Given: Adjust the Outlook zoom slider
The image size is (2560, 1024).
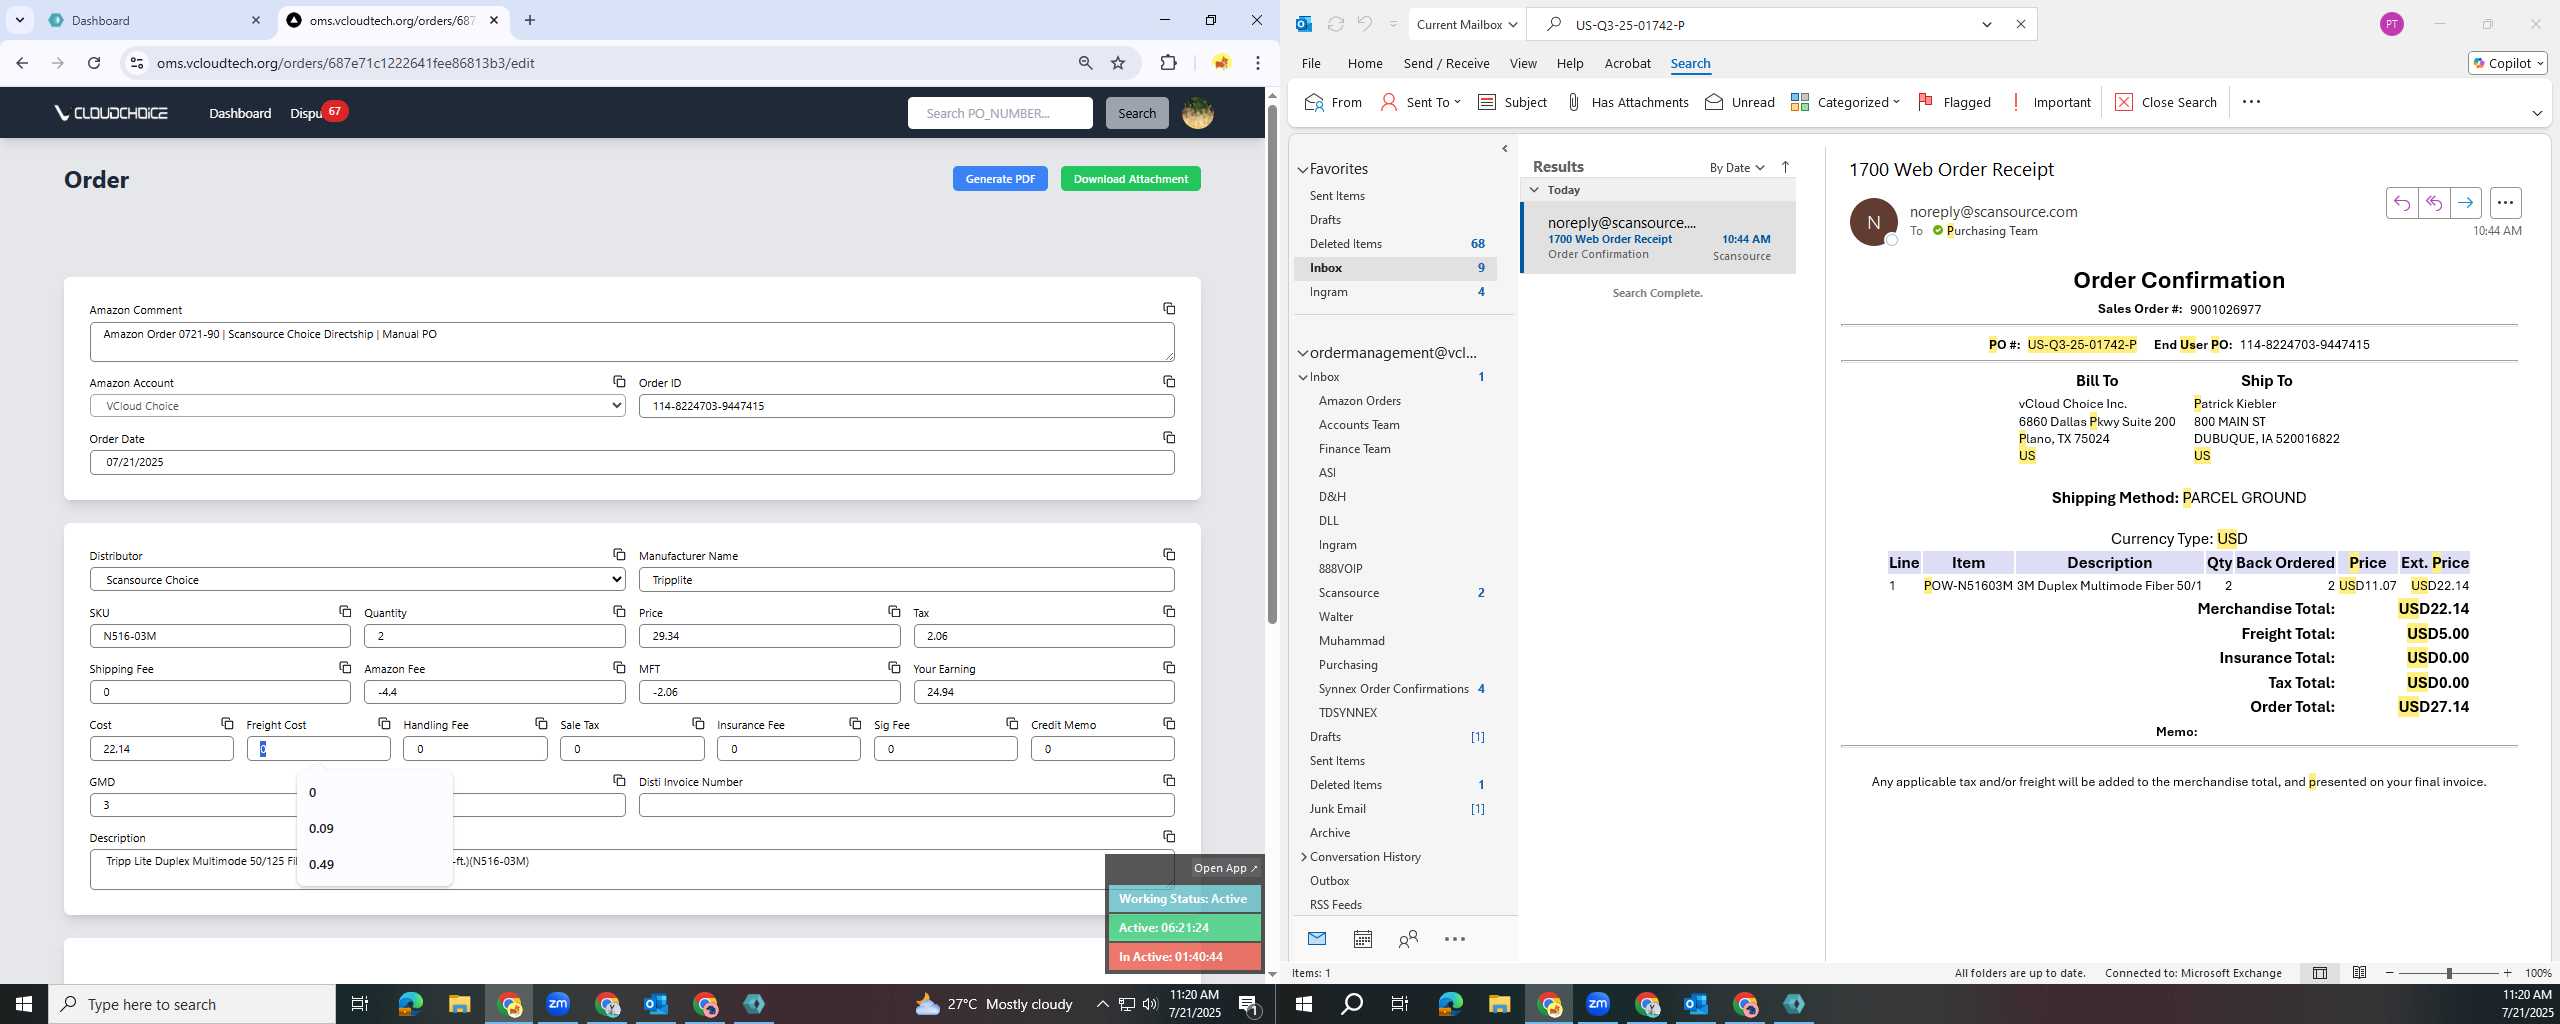Looking at the screenshot, I should click(2448, 973).
